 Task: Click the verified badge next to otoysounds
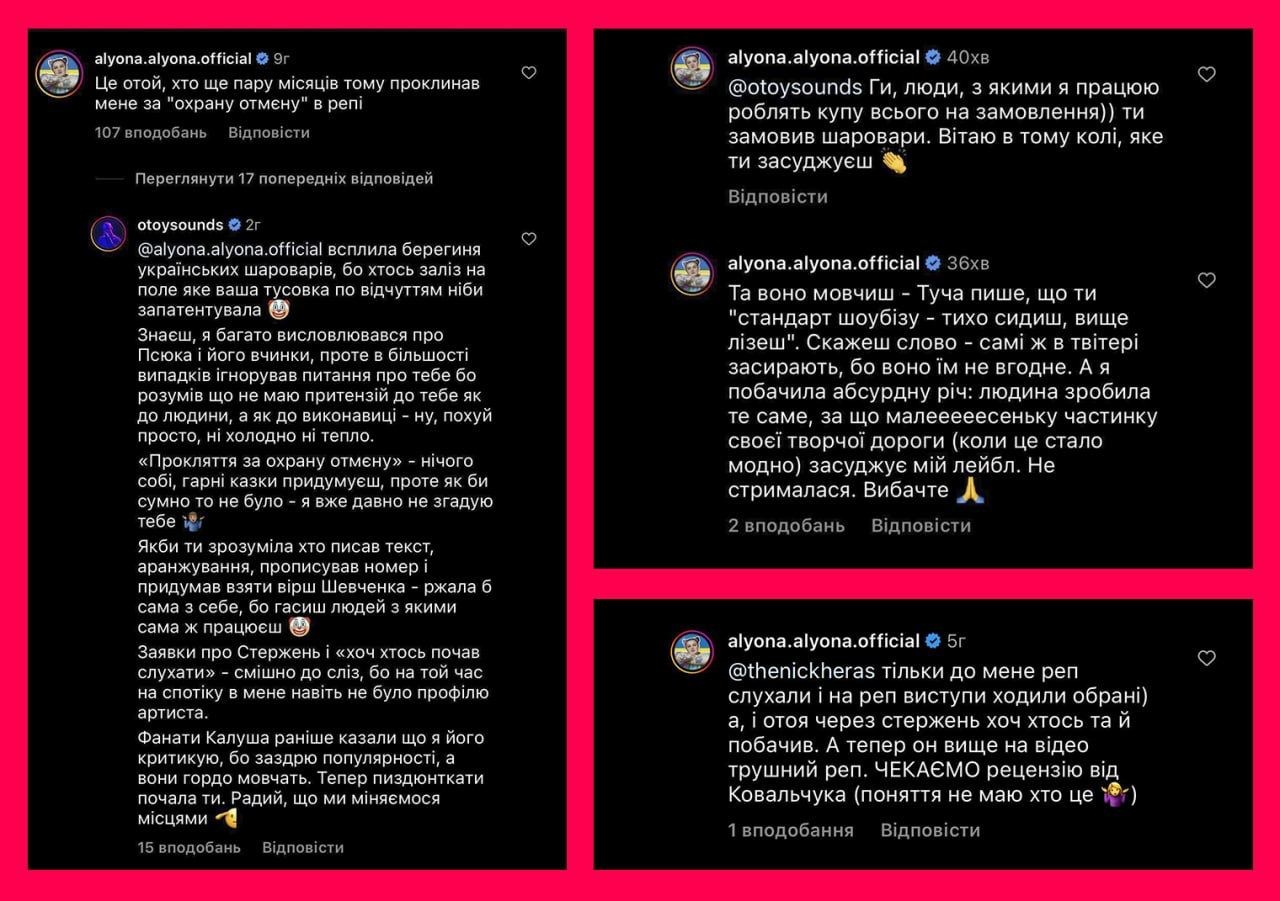pyautogui.click(x=234, y=225)
